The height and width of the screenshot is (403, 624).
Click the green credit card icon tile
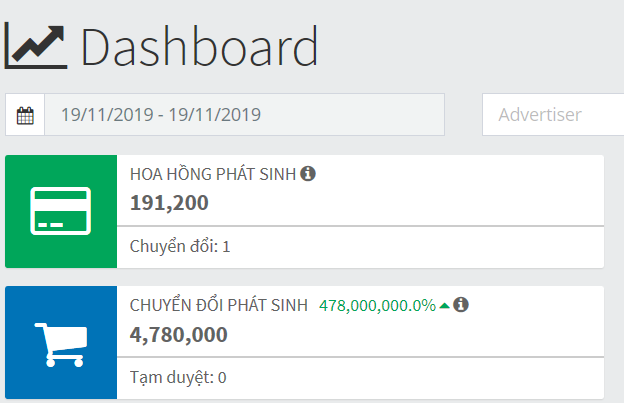pos(61,211)
